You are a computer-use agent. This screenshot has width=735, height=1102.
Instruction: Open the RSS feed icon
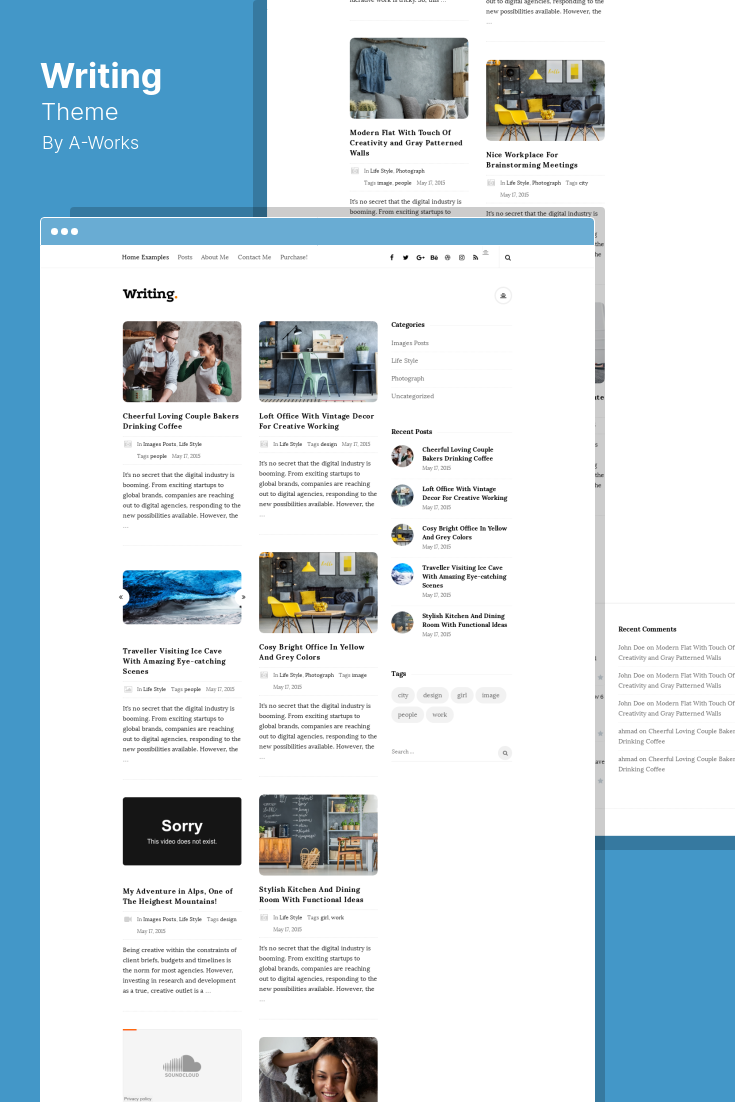475,258
